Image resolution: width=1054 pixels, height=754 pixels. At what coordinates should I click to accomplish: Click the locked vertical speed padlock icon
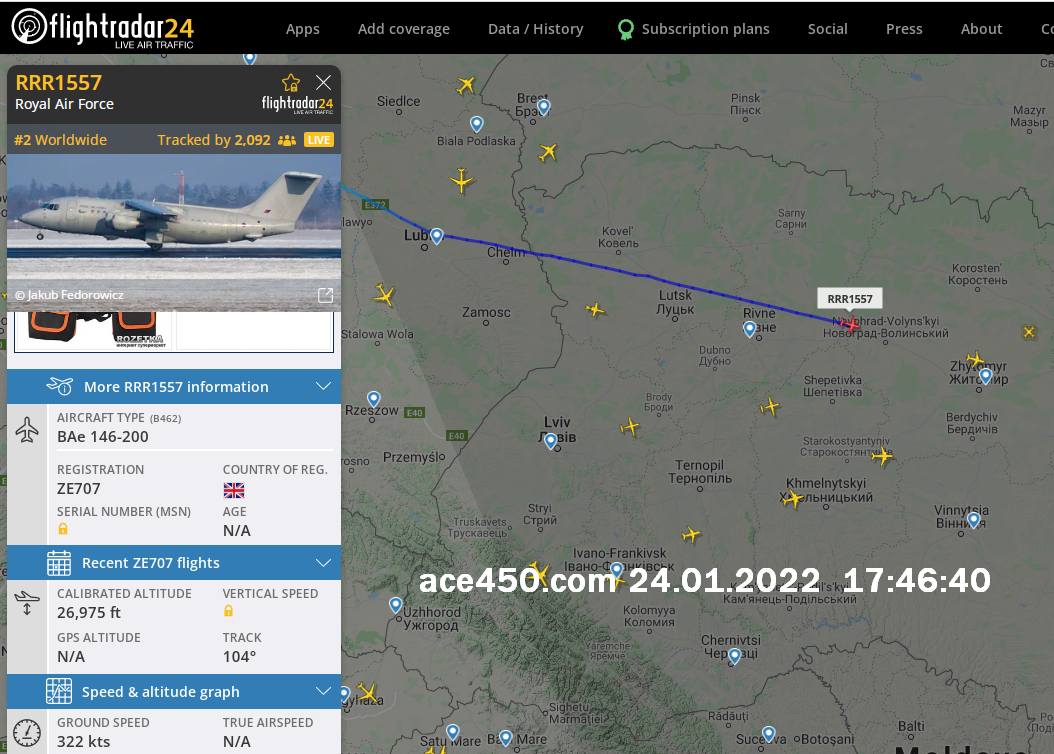pyautogui.click(x=229, y=611)
